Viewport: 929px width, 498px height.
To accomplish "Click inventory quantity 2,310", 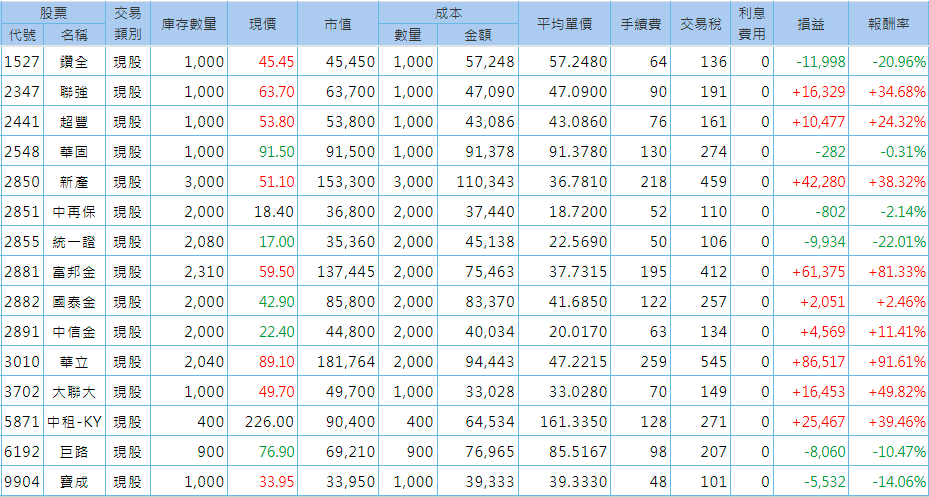I will pyautogui.click(x=204, y=272).
